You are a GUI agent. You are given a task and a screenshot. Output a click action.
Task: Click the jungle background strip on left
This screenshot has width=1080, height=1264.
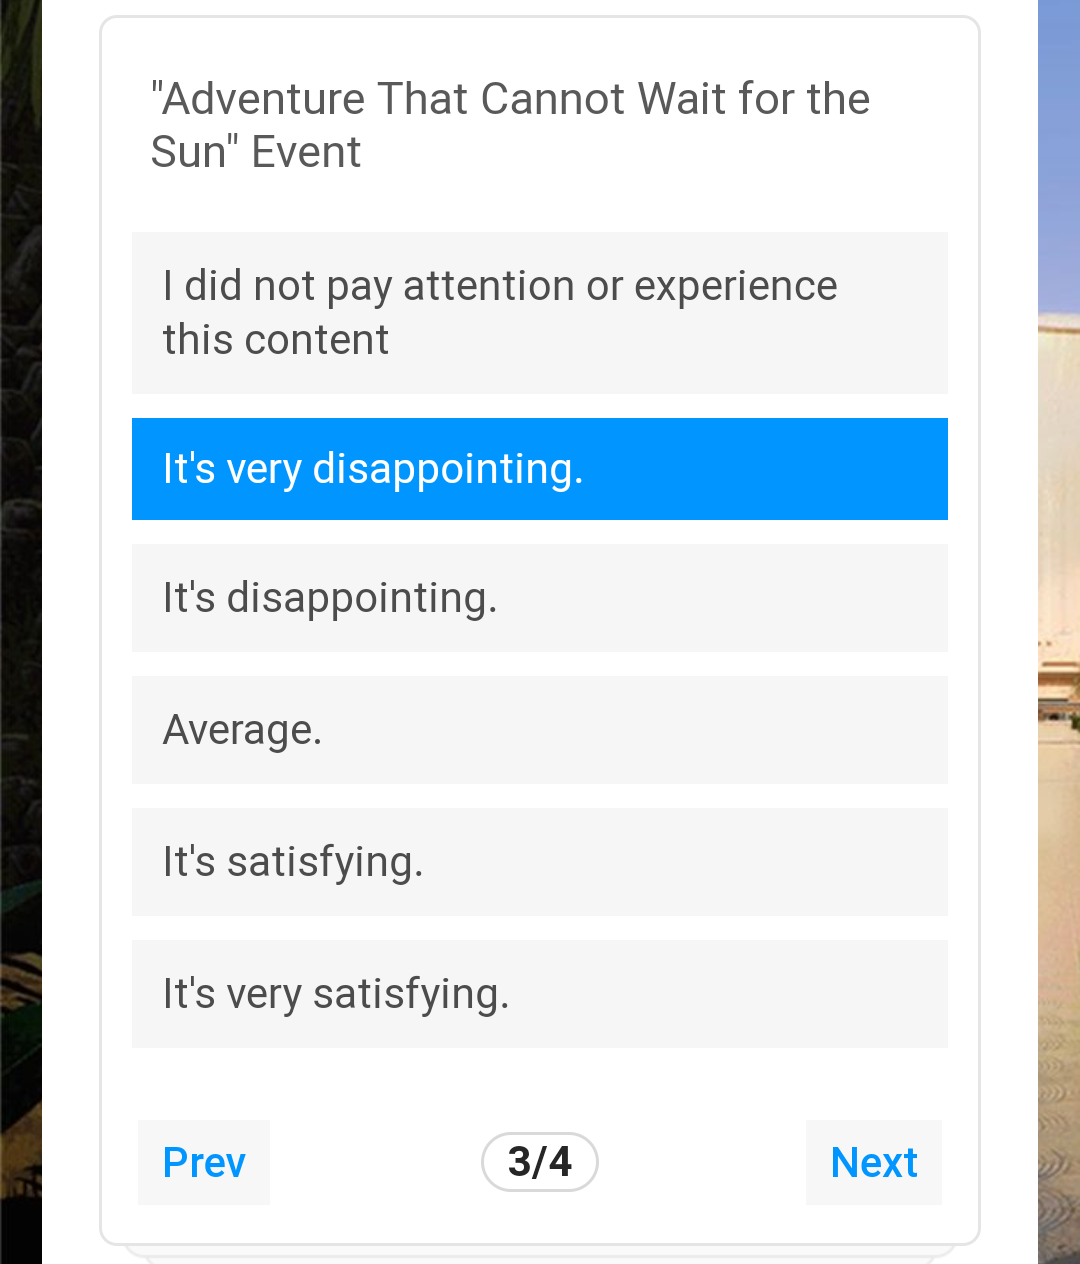(x=20, y=632)
